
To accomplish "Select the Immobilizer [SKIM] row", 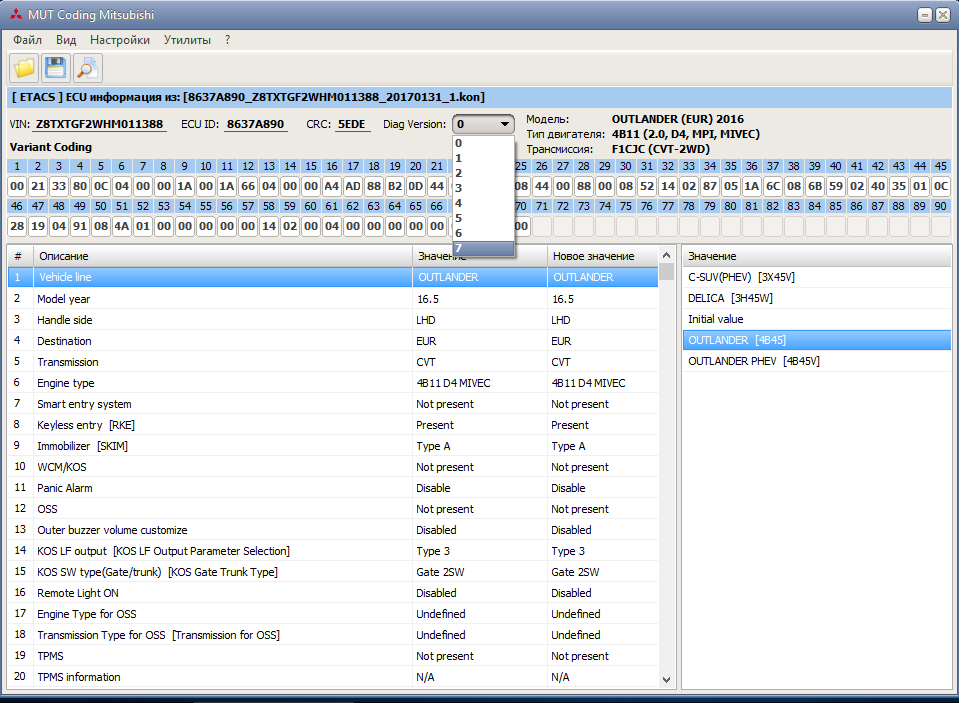I will tap(333, 446).
